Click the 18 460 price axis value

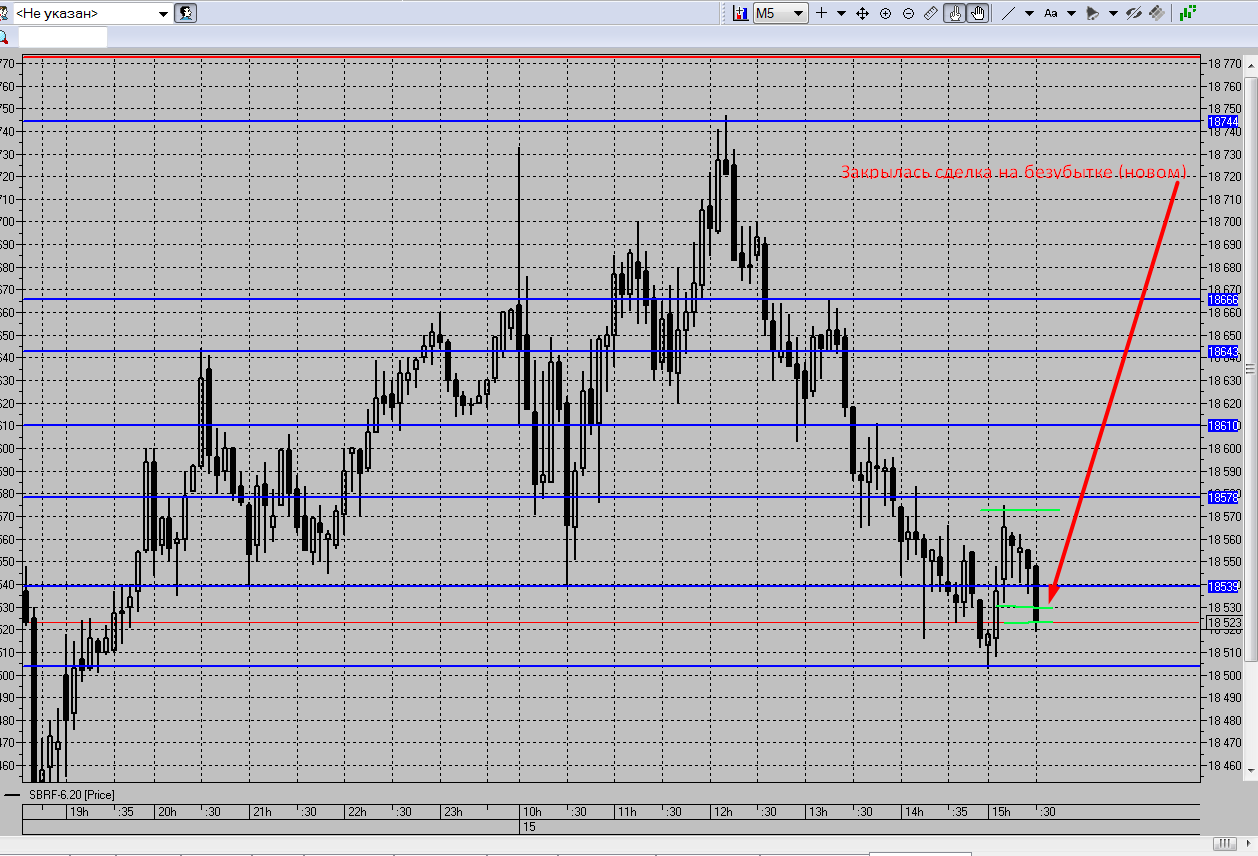coord(1223,766)
